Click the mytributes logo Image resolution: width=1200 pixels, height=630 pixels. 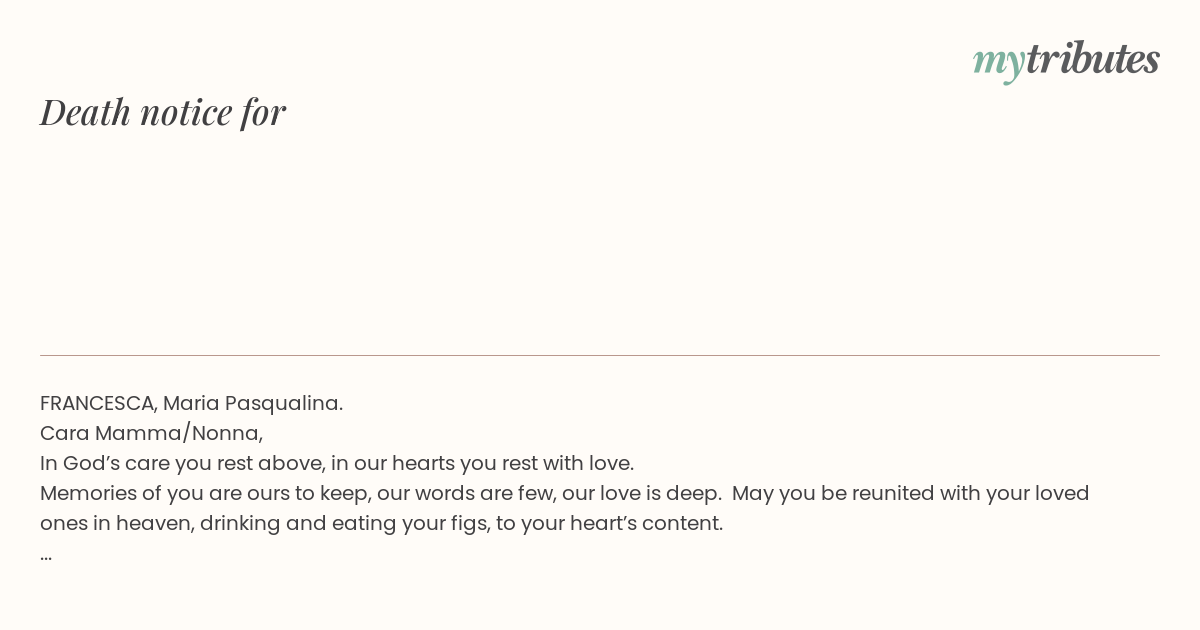pyautogui.click(x=1066, y=60)
